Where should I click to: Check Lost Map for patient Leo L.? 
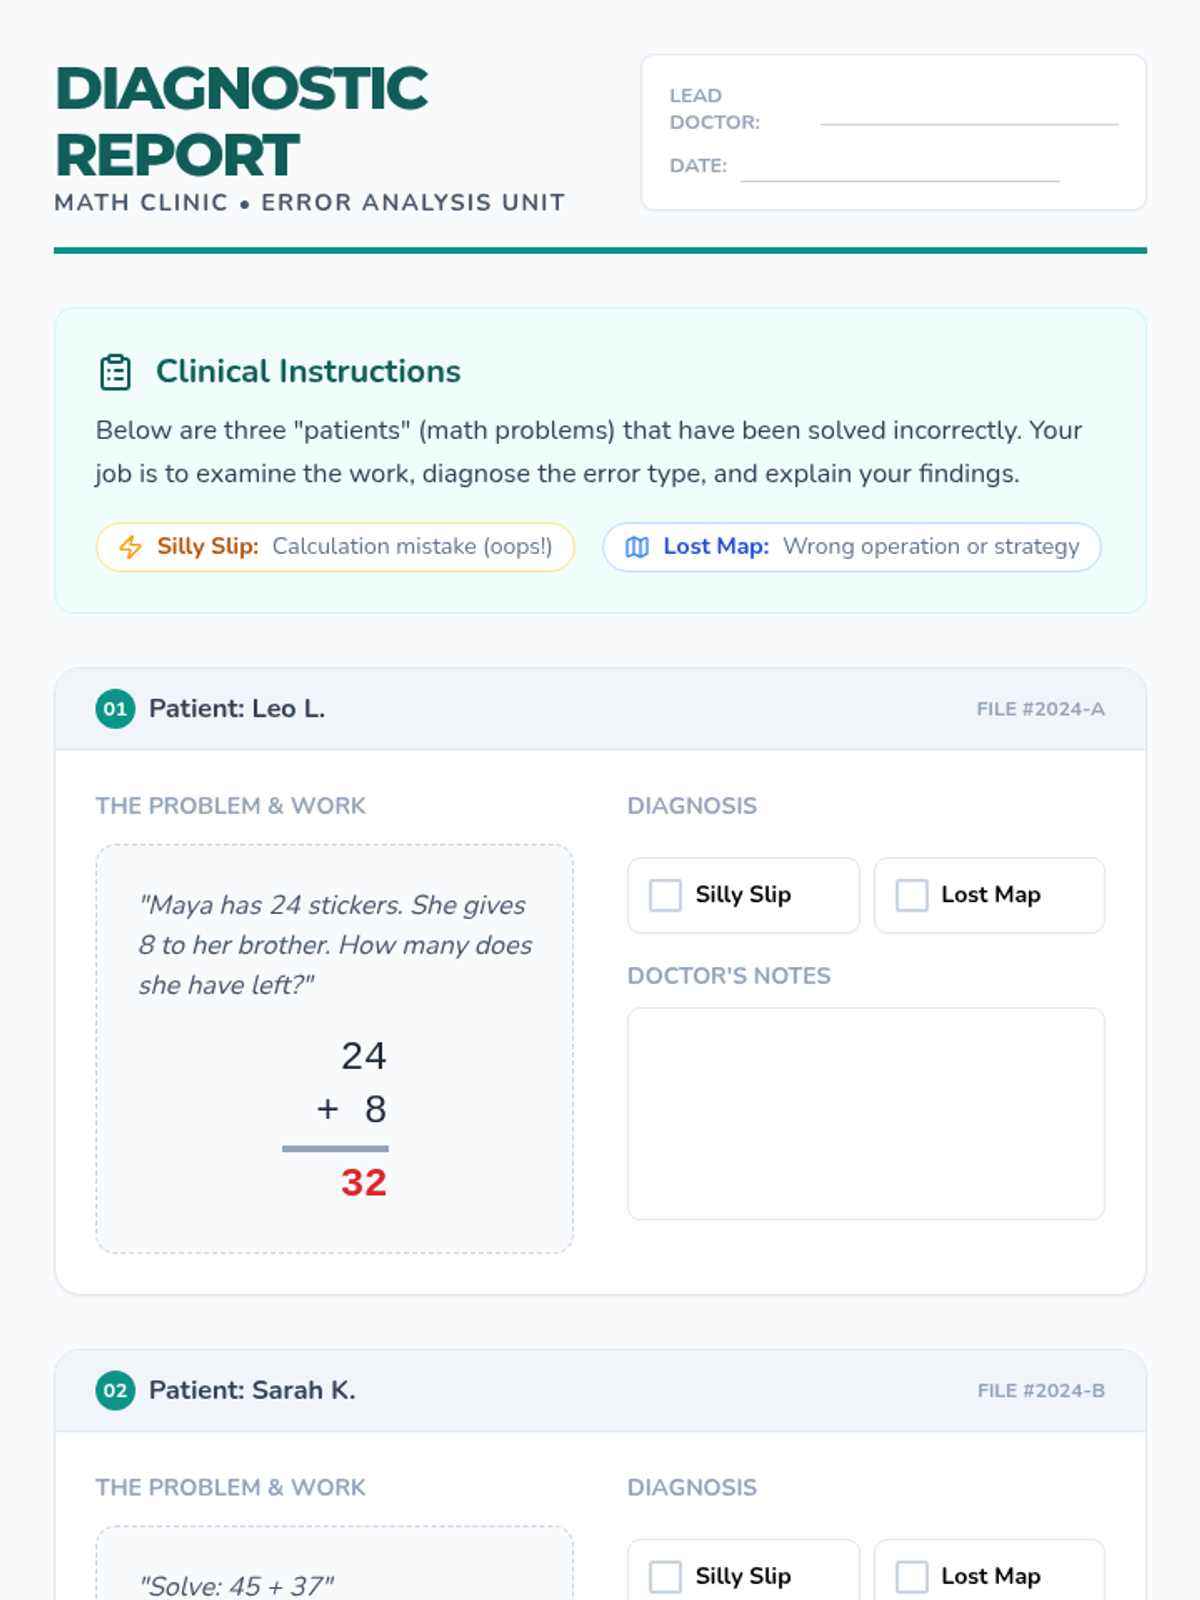click(x=912, y=895)
